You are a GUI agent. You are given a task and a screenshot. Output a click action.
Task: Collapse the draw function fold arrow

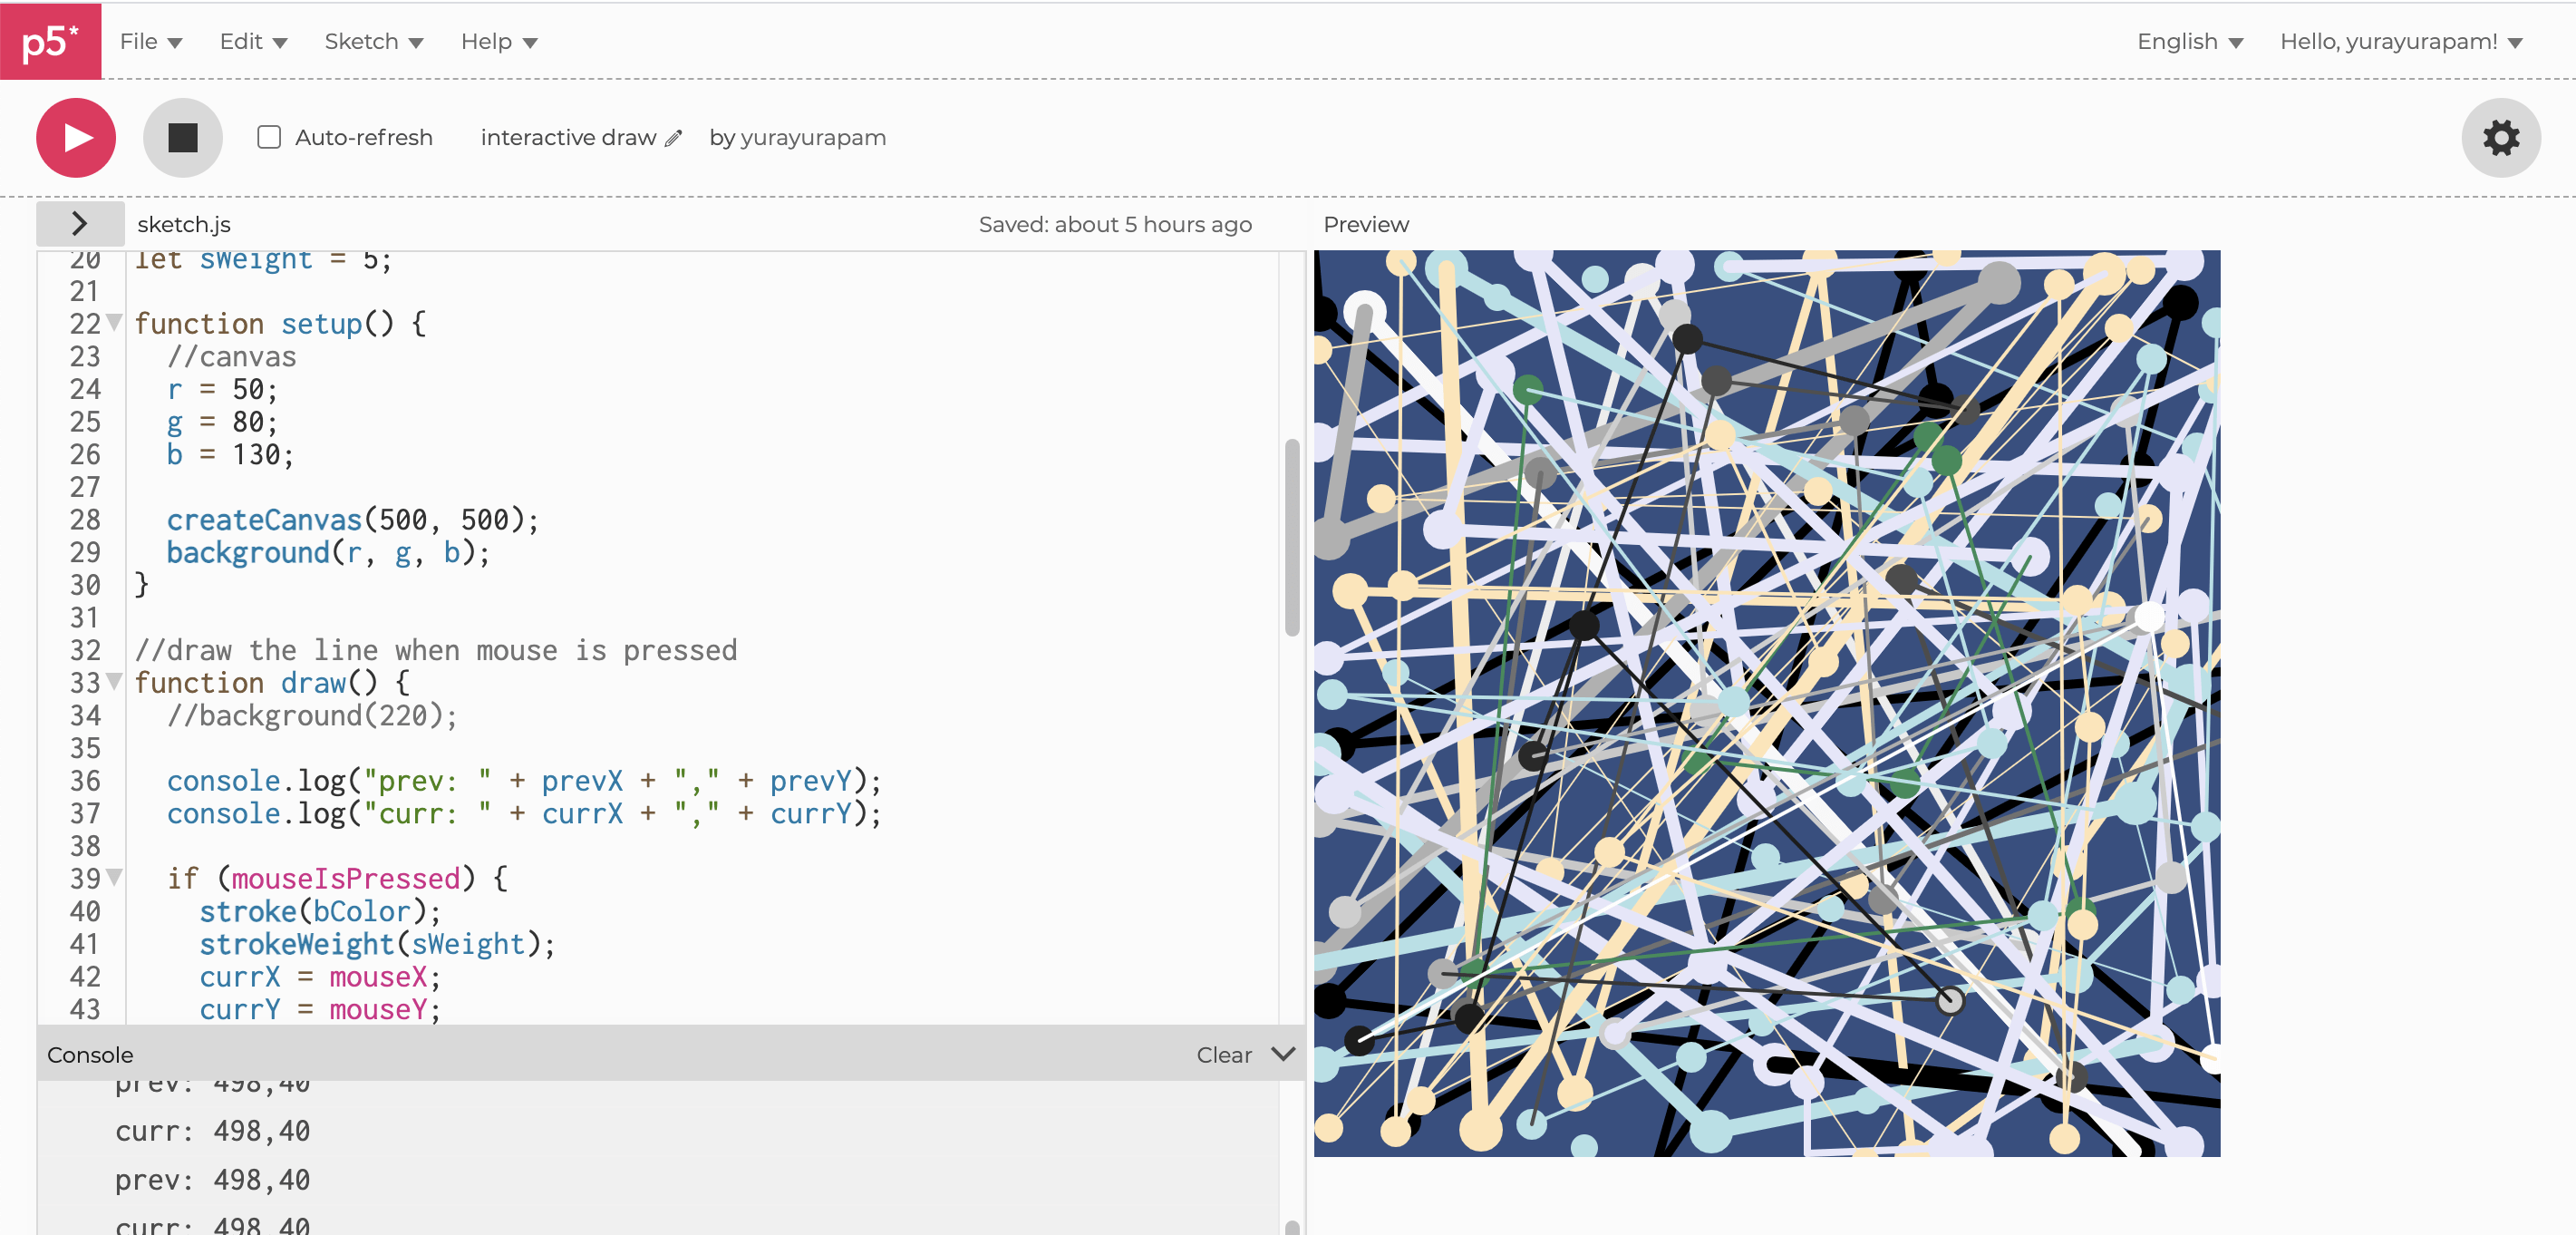pyautogui.click(x=112, y=683)
